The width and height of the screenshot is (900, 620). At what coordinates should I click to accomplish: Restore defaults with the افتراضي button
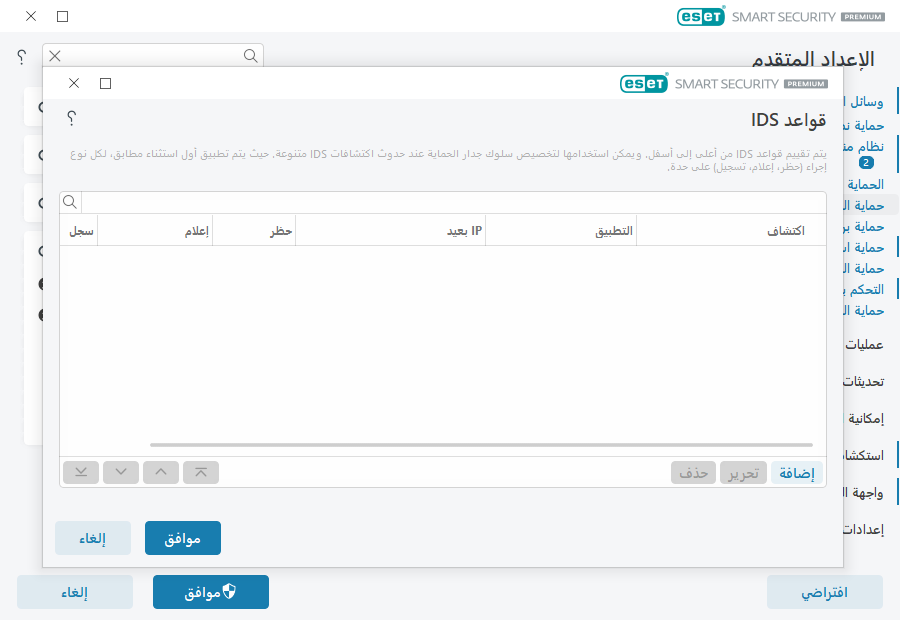[823, 591]
